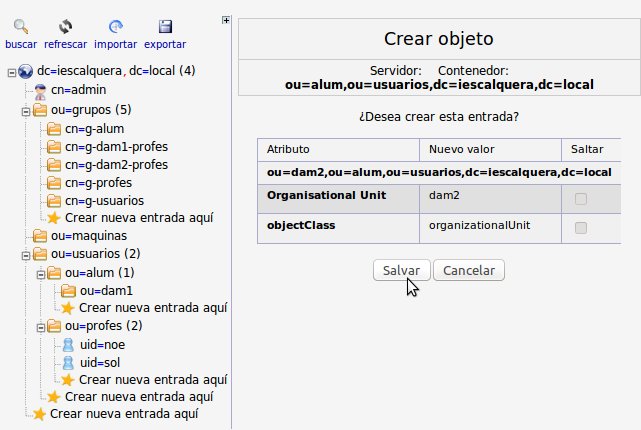Viewport: 641px width, 430px height.
Task: Collapse the ou=usuarios branch
Action: [x=26, y=255]
